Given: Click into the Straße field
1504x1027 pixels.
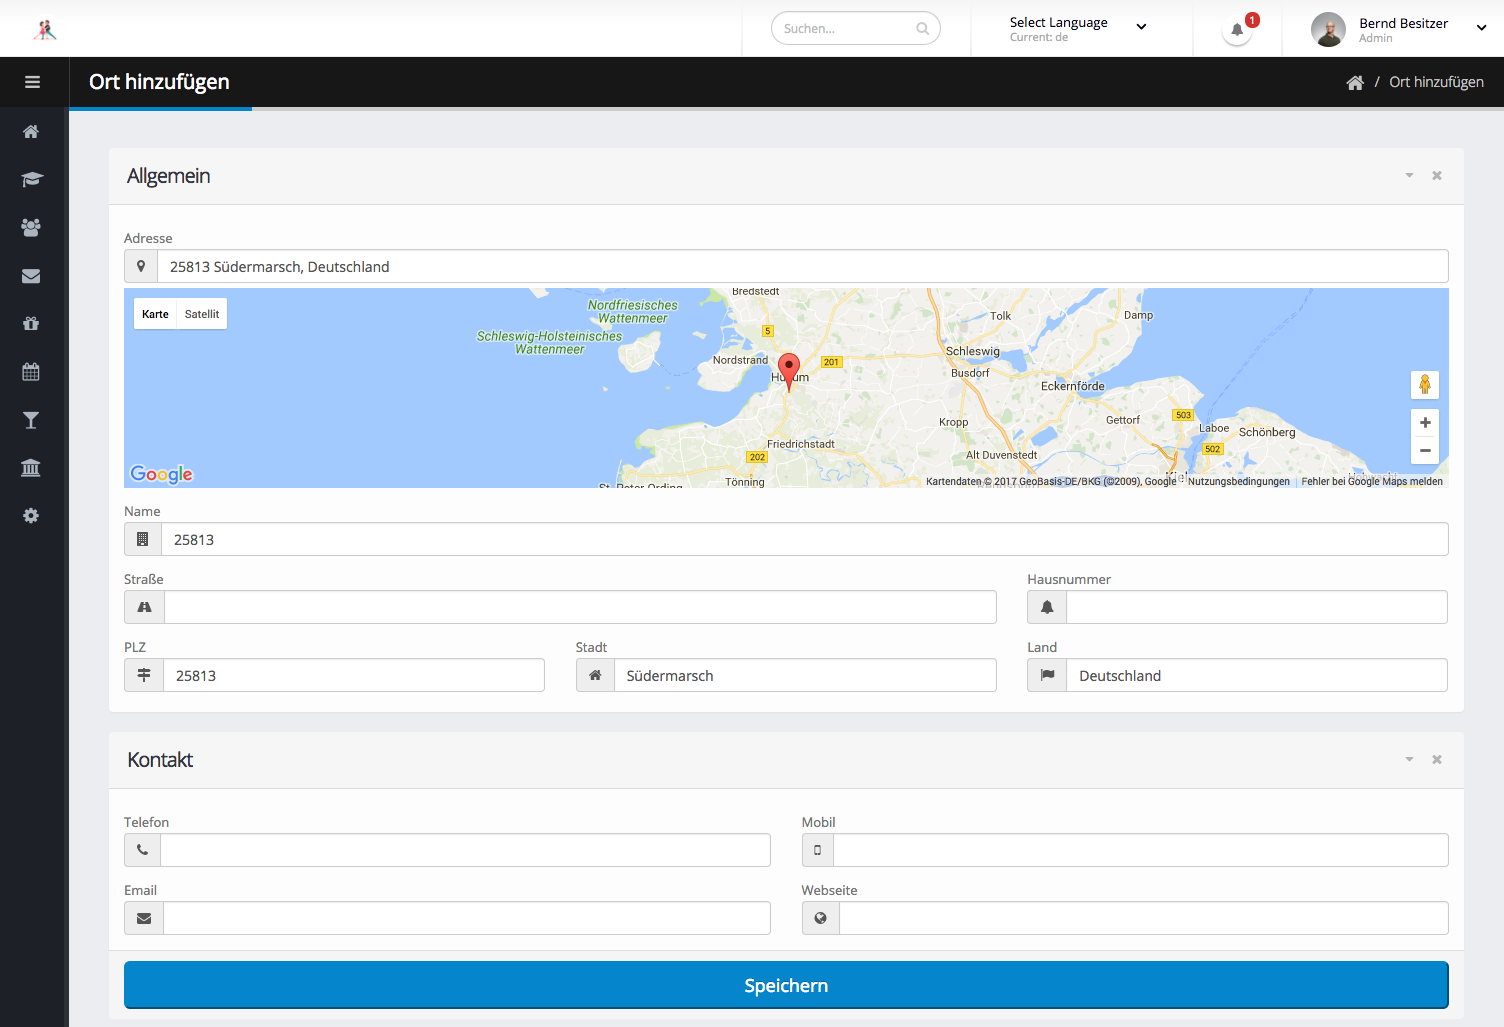Looking at the screenshot, I should (580, 607).
